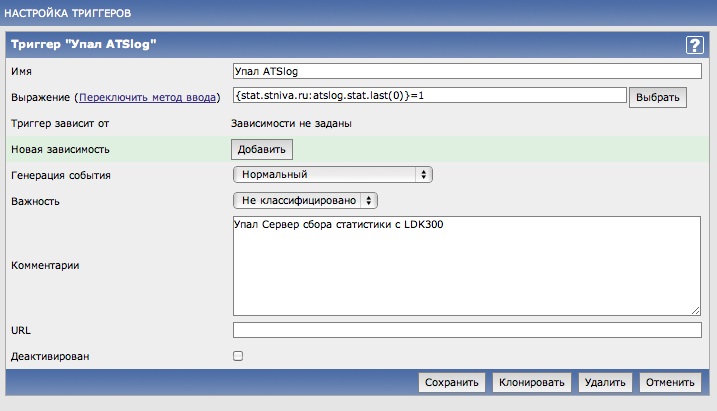This screenshot has width=717, height=411.
Task: Click the empty URL input field
Action: [467, 330]
